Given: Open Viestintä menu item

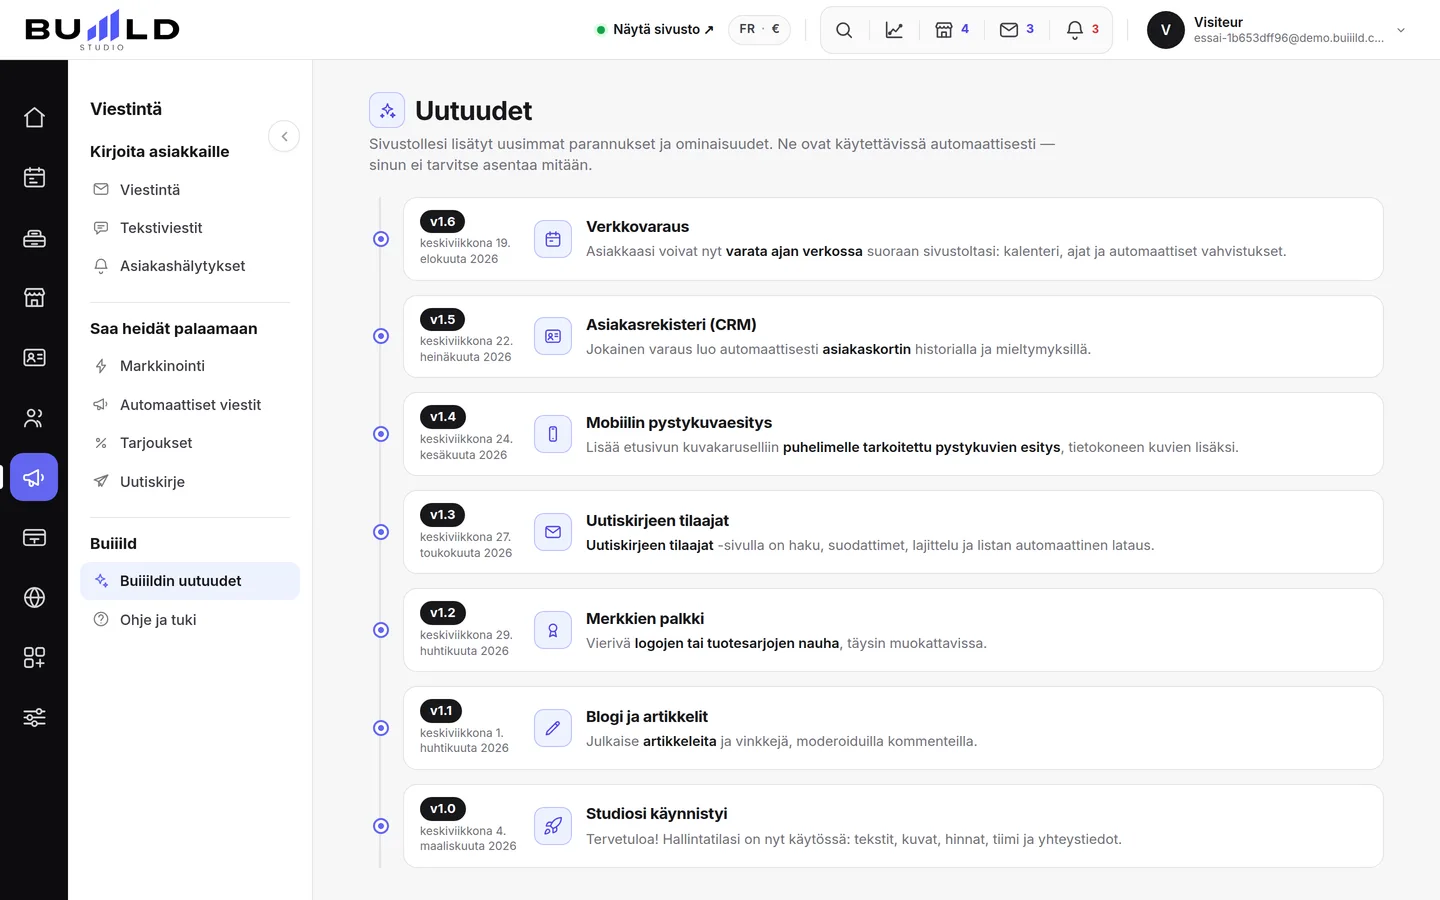Looking at the screenshot, I should click(190, 190).
